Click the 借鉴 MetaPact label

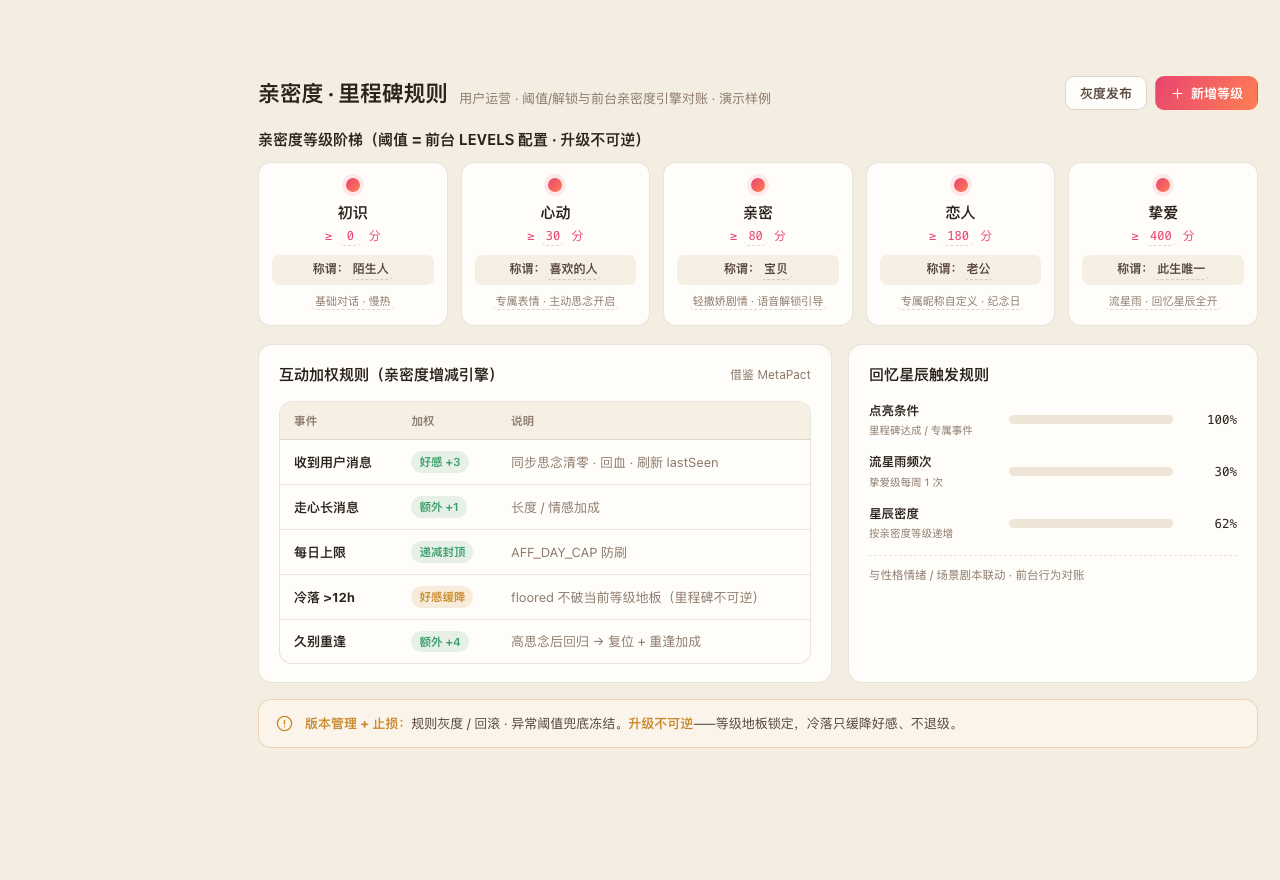[x=770, y=375]
